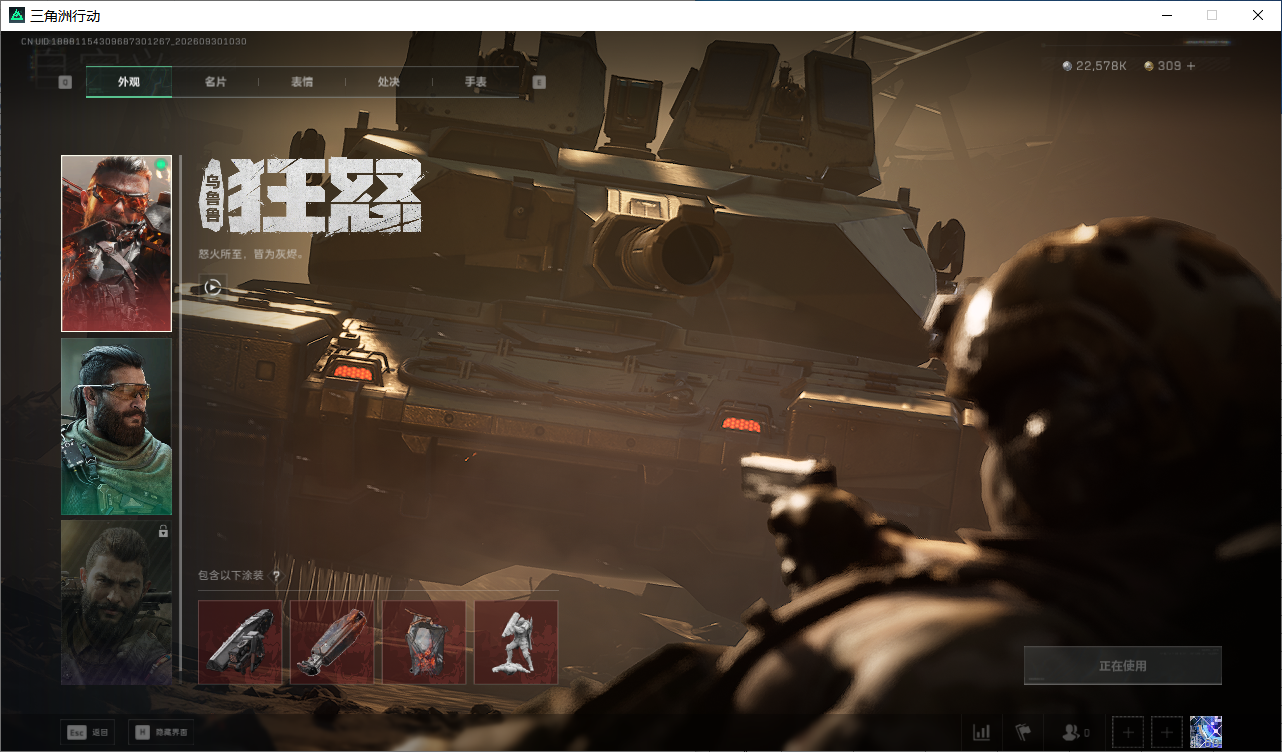The height and width of the screenshot is (752, 1282).
Task: Select the 狂怒 red operator skin thumbnail
Action: pos(116,243)
